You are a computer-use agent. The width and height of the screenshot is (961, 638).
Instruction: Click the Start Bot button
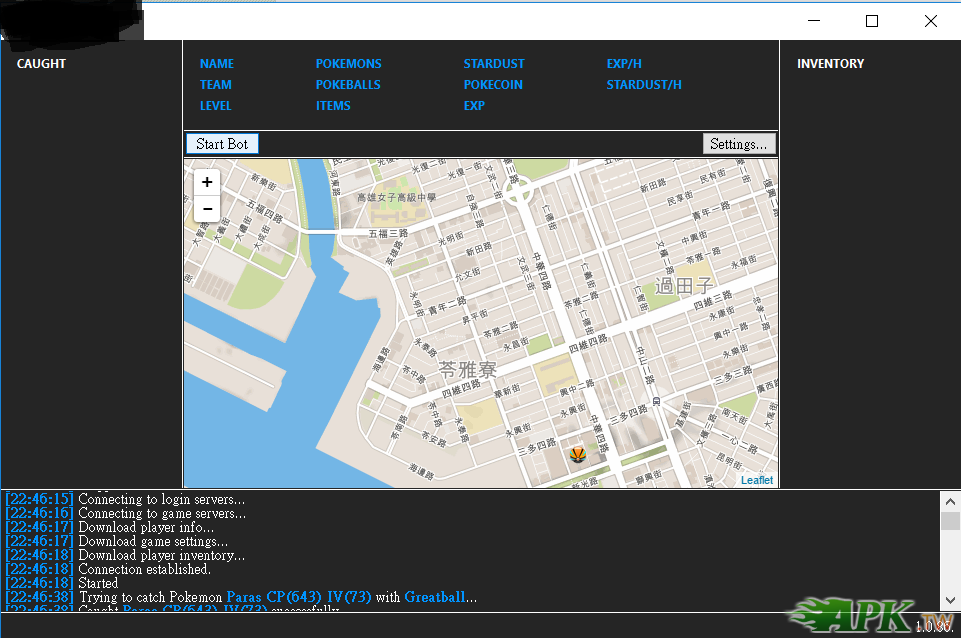[x=222, y=144]
